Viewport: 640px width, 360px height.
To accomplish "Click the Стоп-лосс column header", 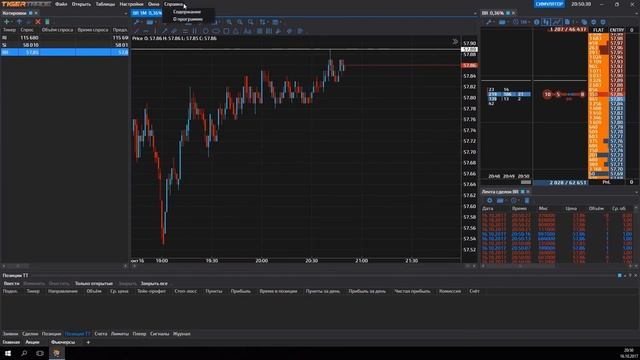I will coord(186,291).
